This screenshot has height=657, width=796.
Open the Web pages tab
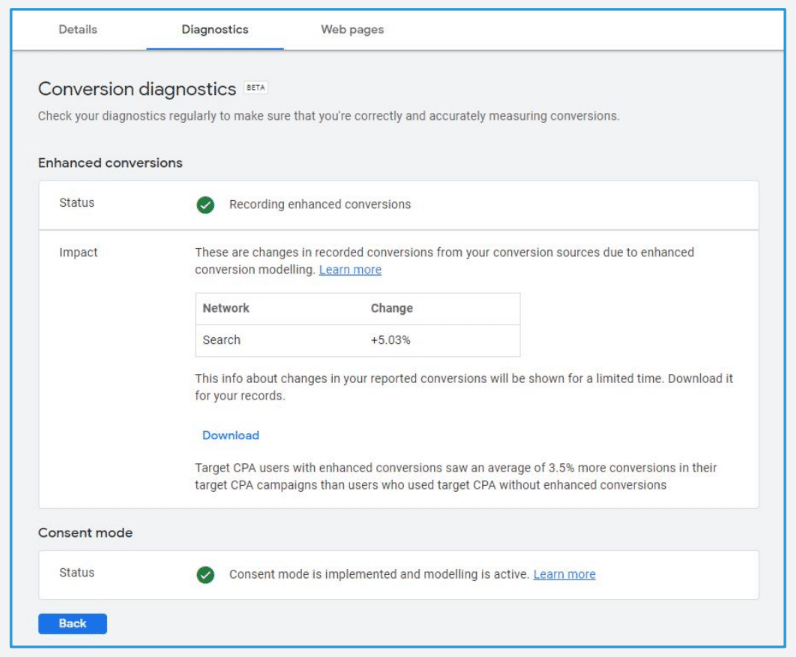[x=352, y=29]
